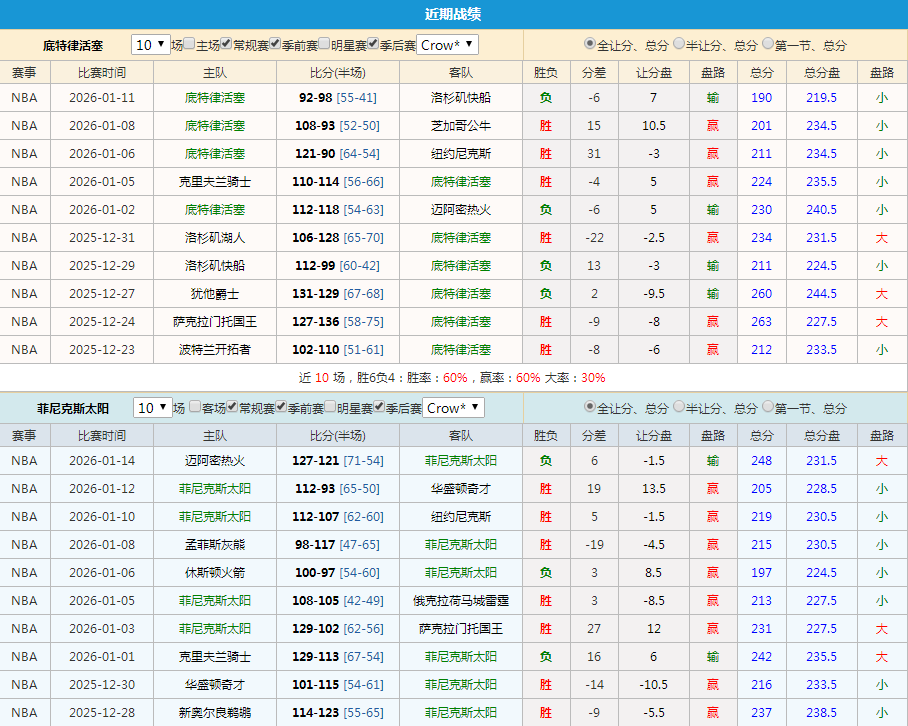The image size is (908, 726).
Task: Open the 萨克拉门托国王 team link
Action: point(216,321)
